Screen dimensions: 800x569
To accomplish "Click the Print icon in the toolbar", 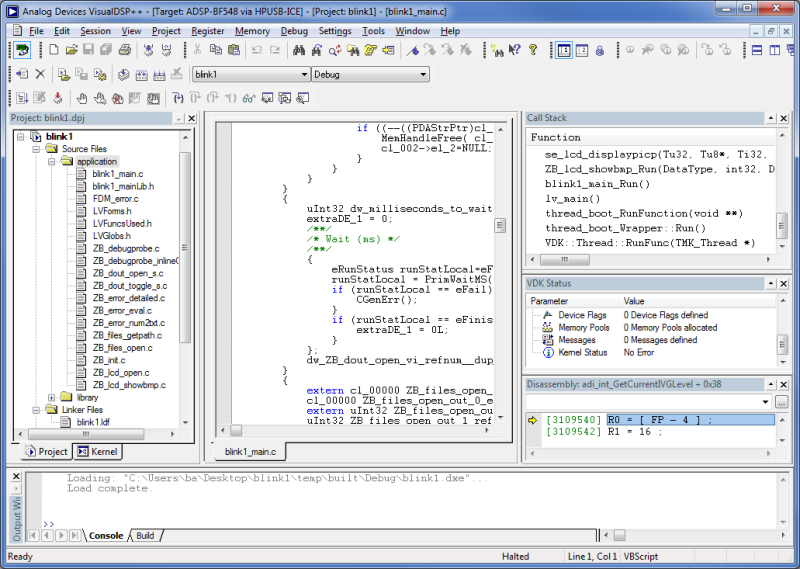I will coord(124,50).
